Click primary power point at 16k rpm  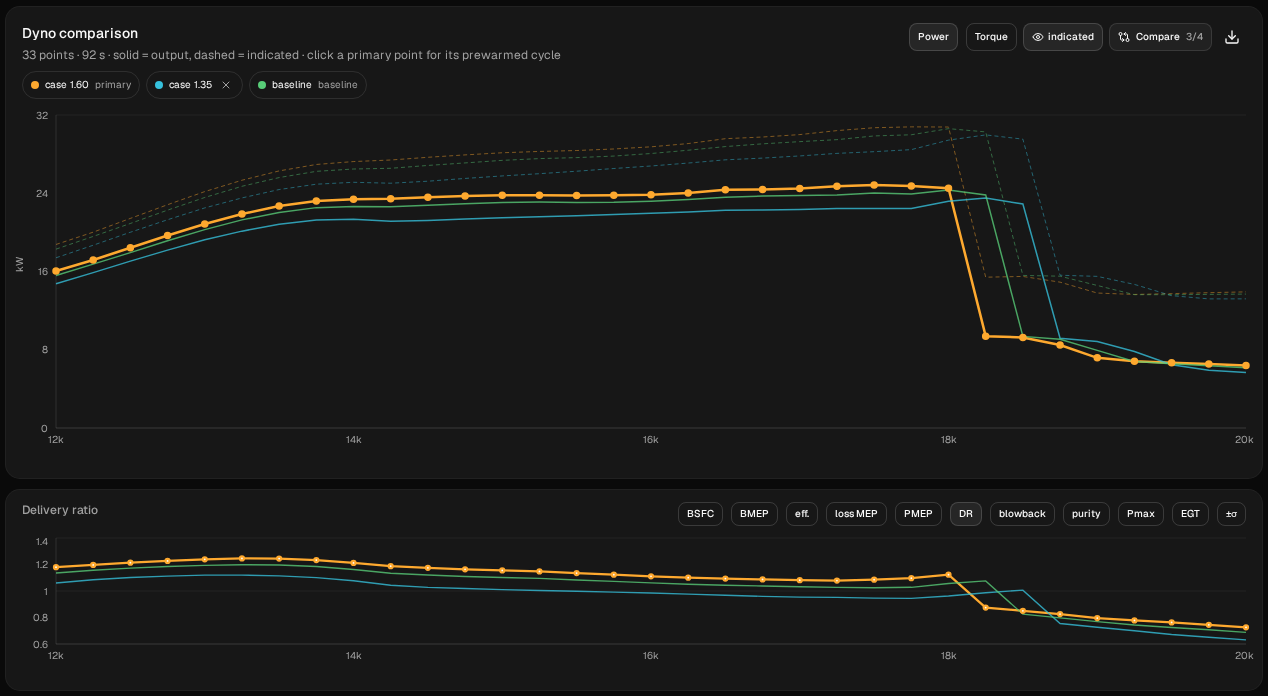tap(651, 195)
